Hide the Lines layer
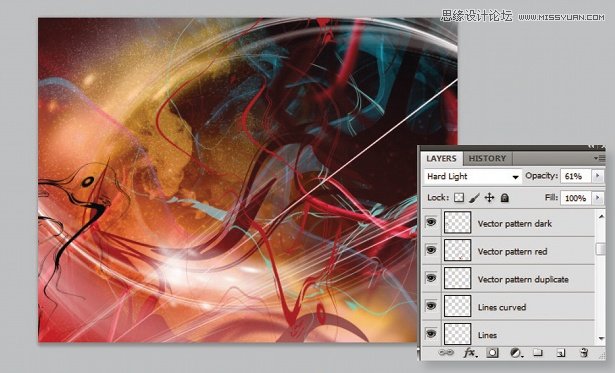Image resolution: width=615 pixels, height=373 pixels. click(x=431, y=333)
